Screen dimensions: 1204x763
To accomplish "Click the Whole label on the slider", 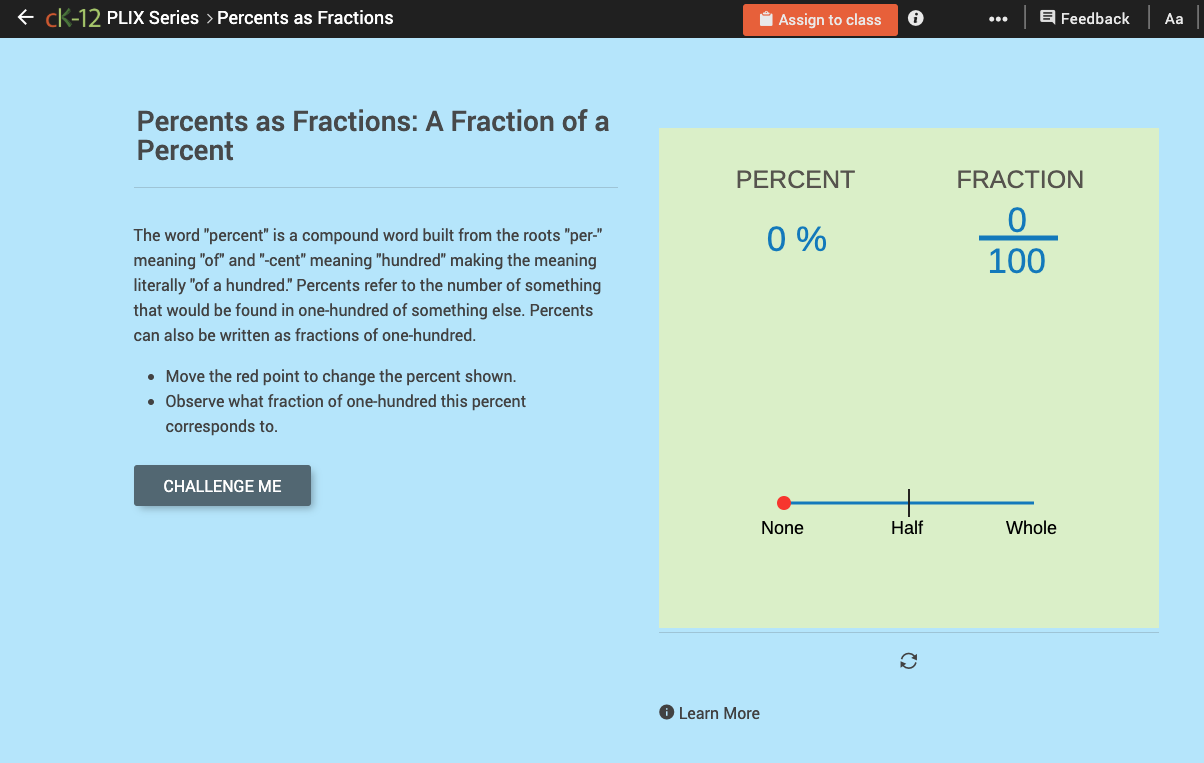I will (x=1031, y=527).
